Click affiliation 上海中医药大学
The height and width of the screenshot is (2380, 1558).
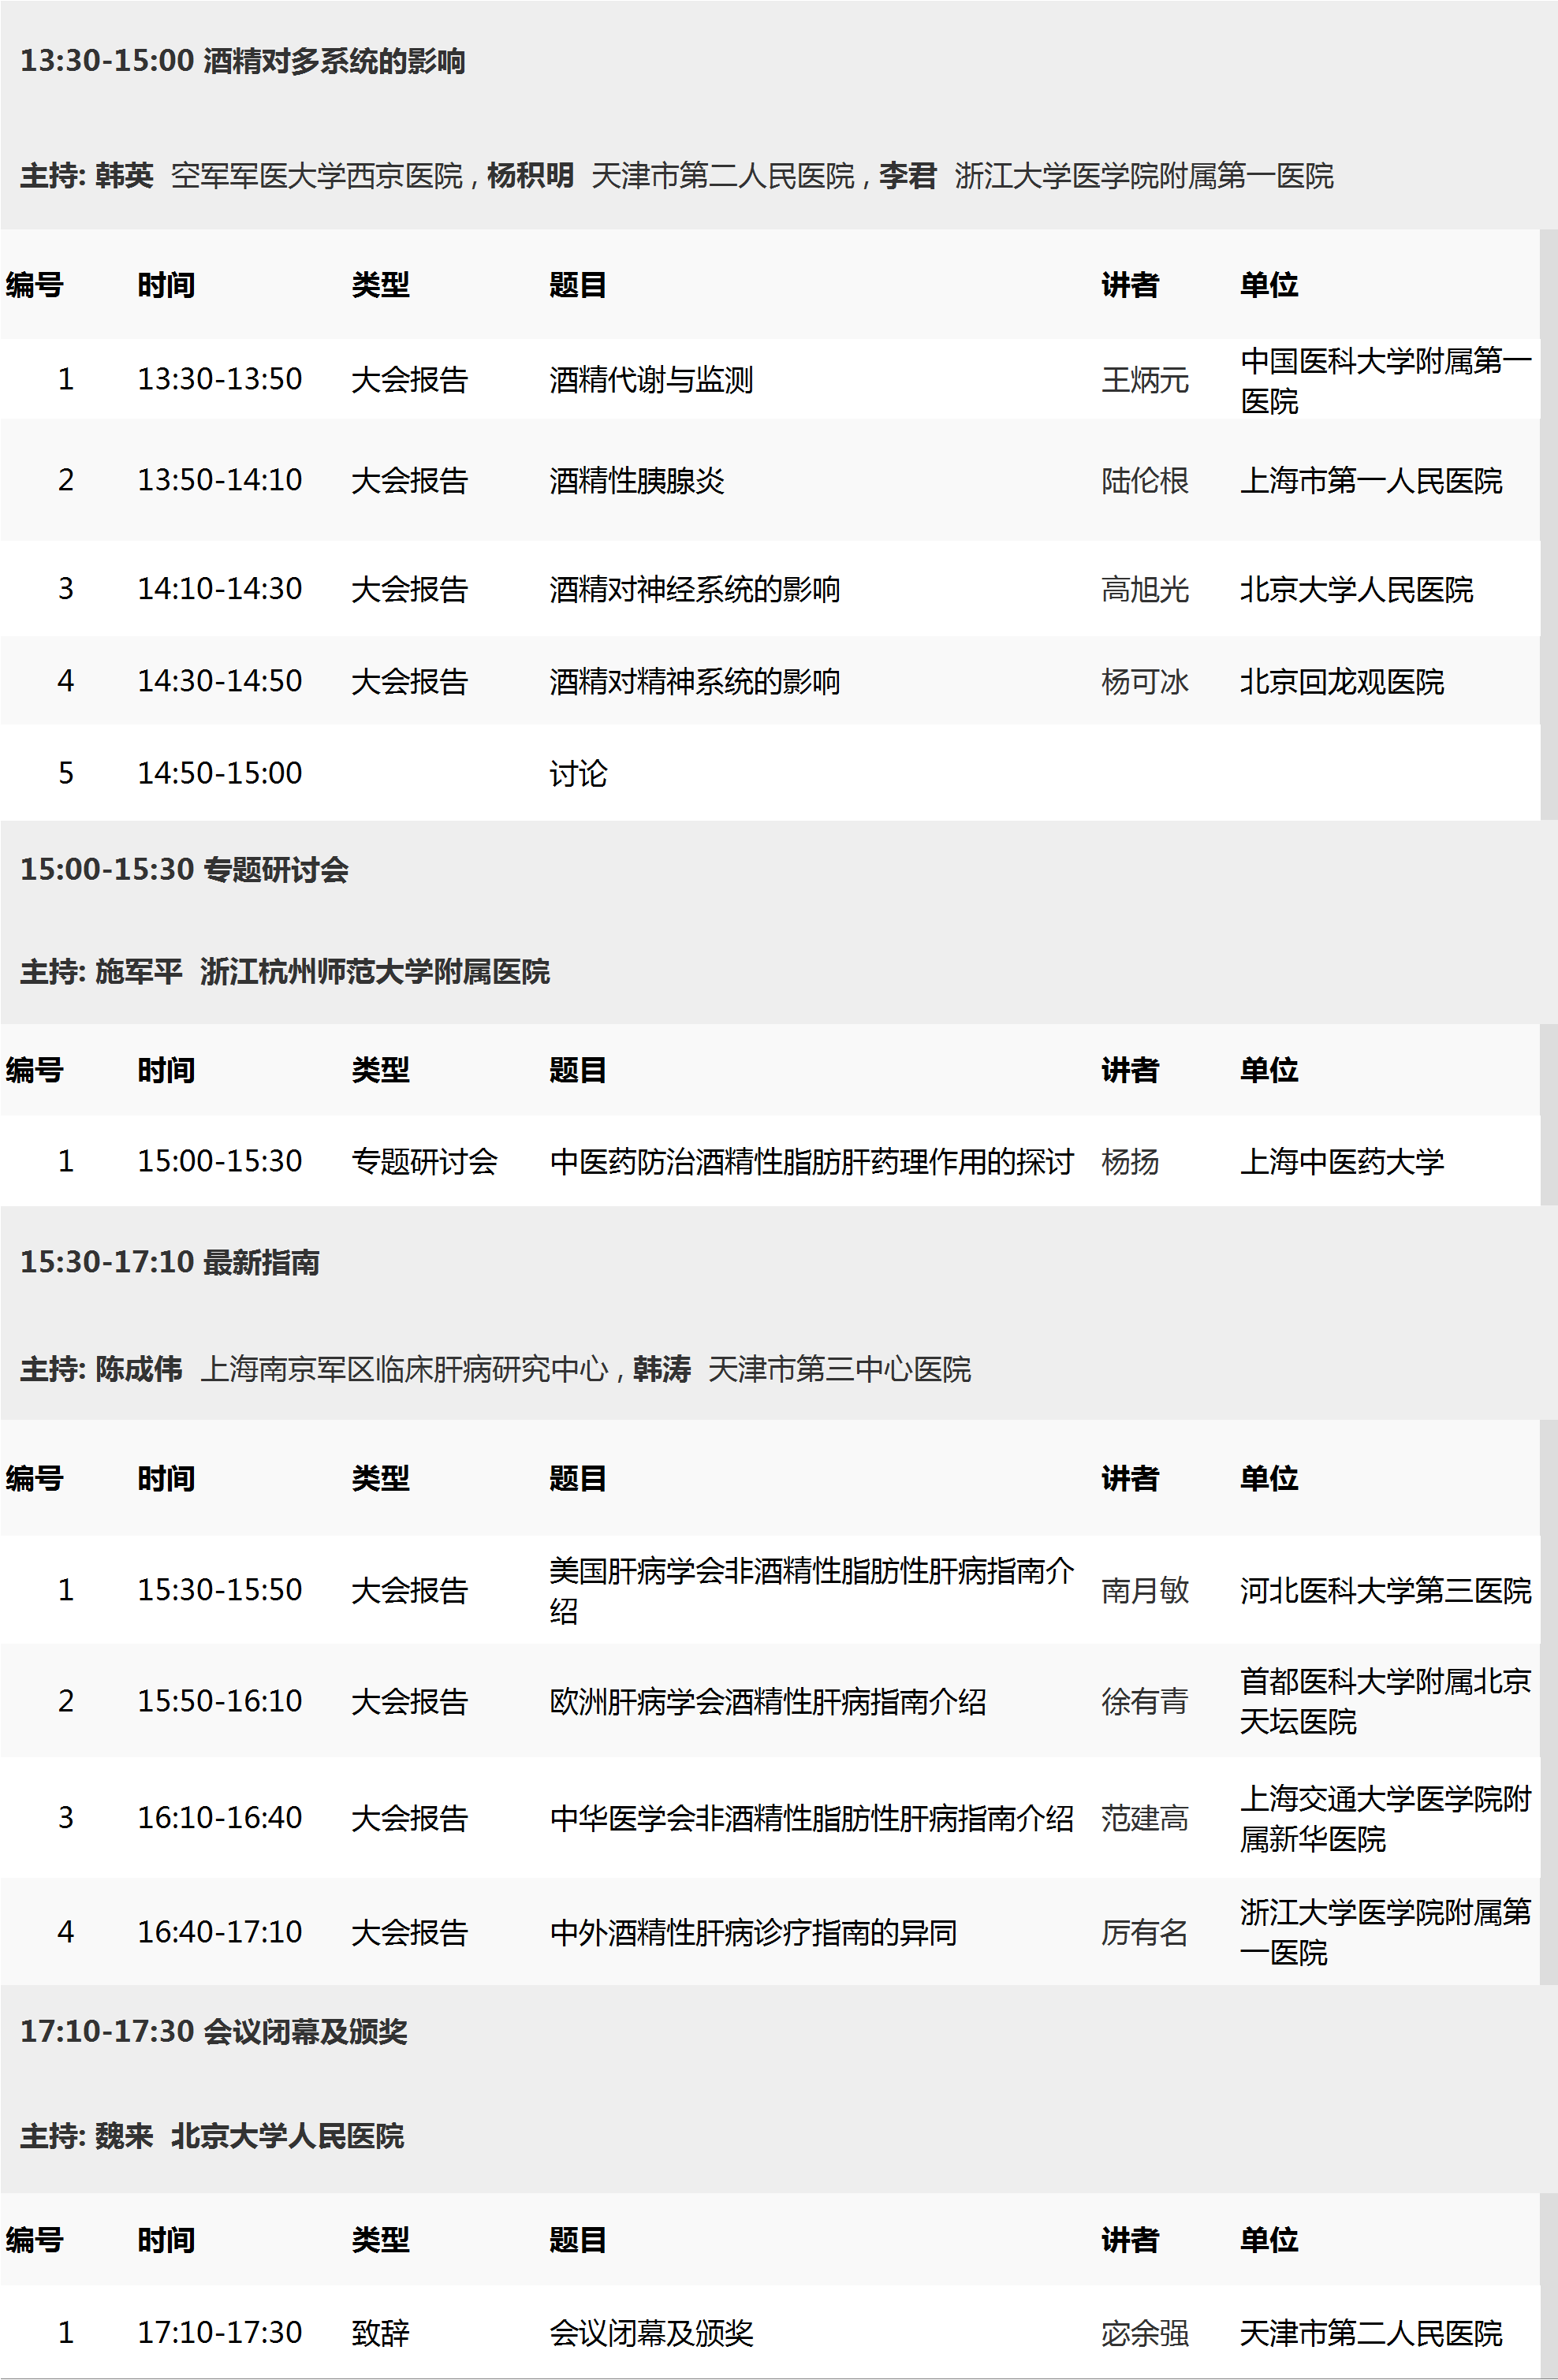(x=1342, y=1161)
